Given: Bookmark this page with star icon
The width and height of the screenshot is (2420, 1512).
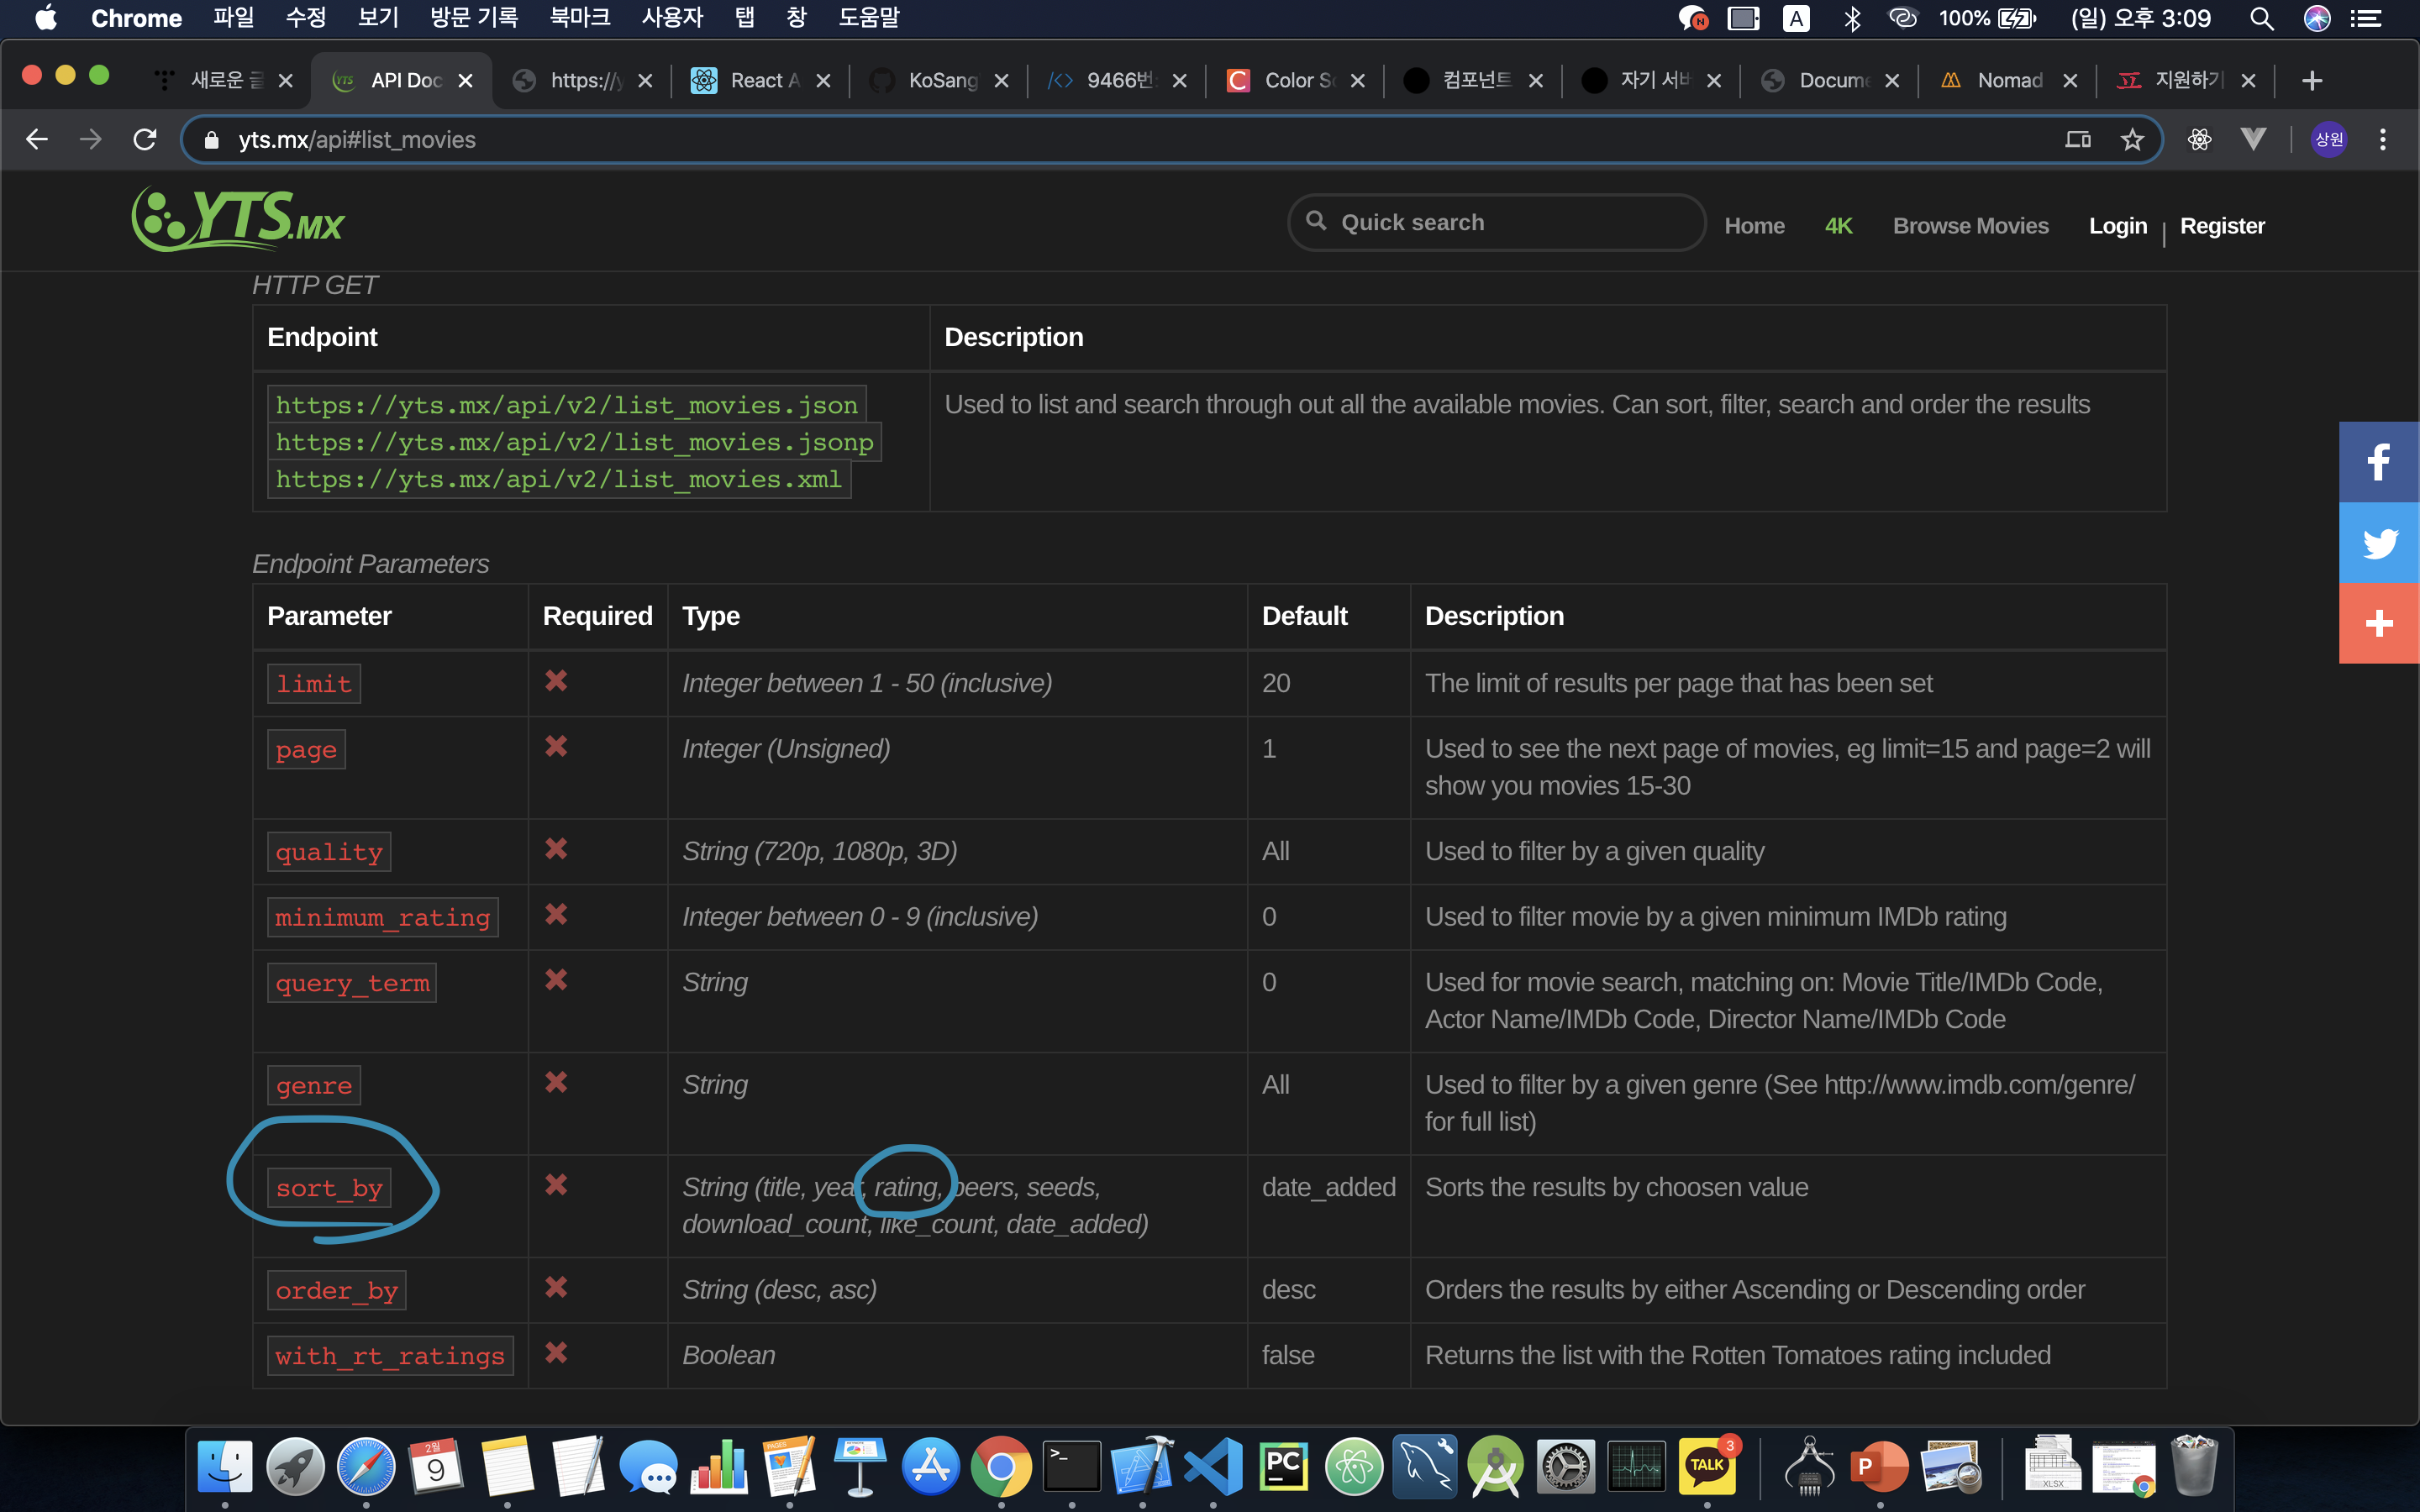Looking at the screenshot, I should (x=2132, y=140).
